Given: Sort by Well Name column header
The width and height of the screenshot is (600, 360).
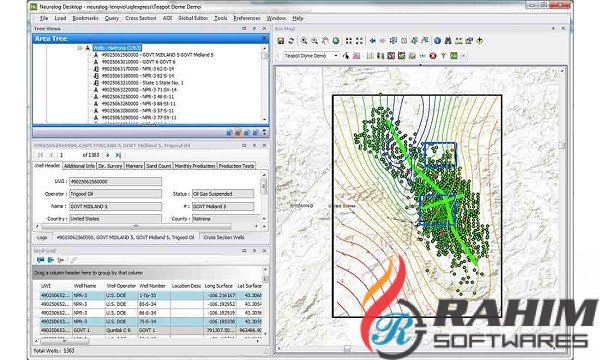Looking at the screenshot, I should click(85, 286).
